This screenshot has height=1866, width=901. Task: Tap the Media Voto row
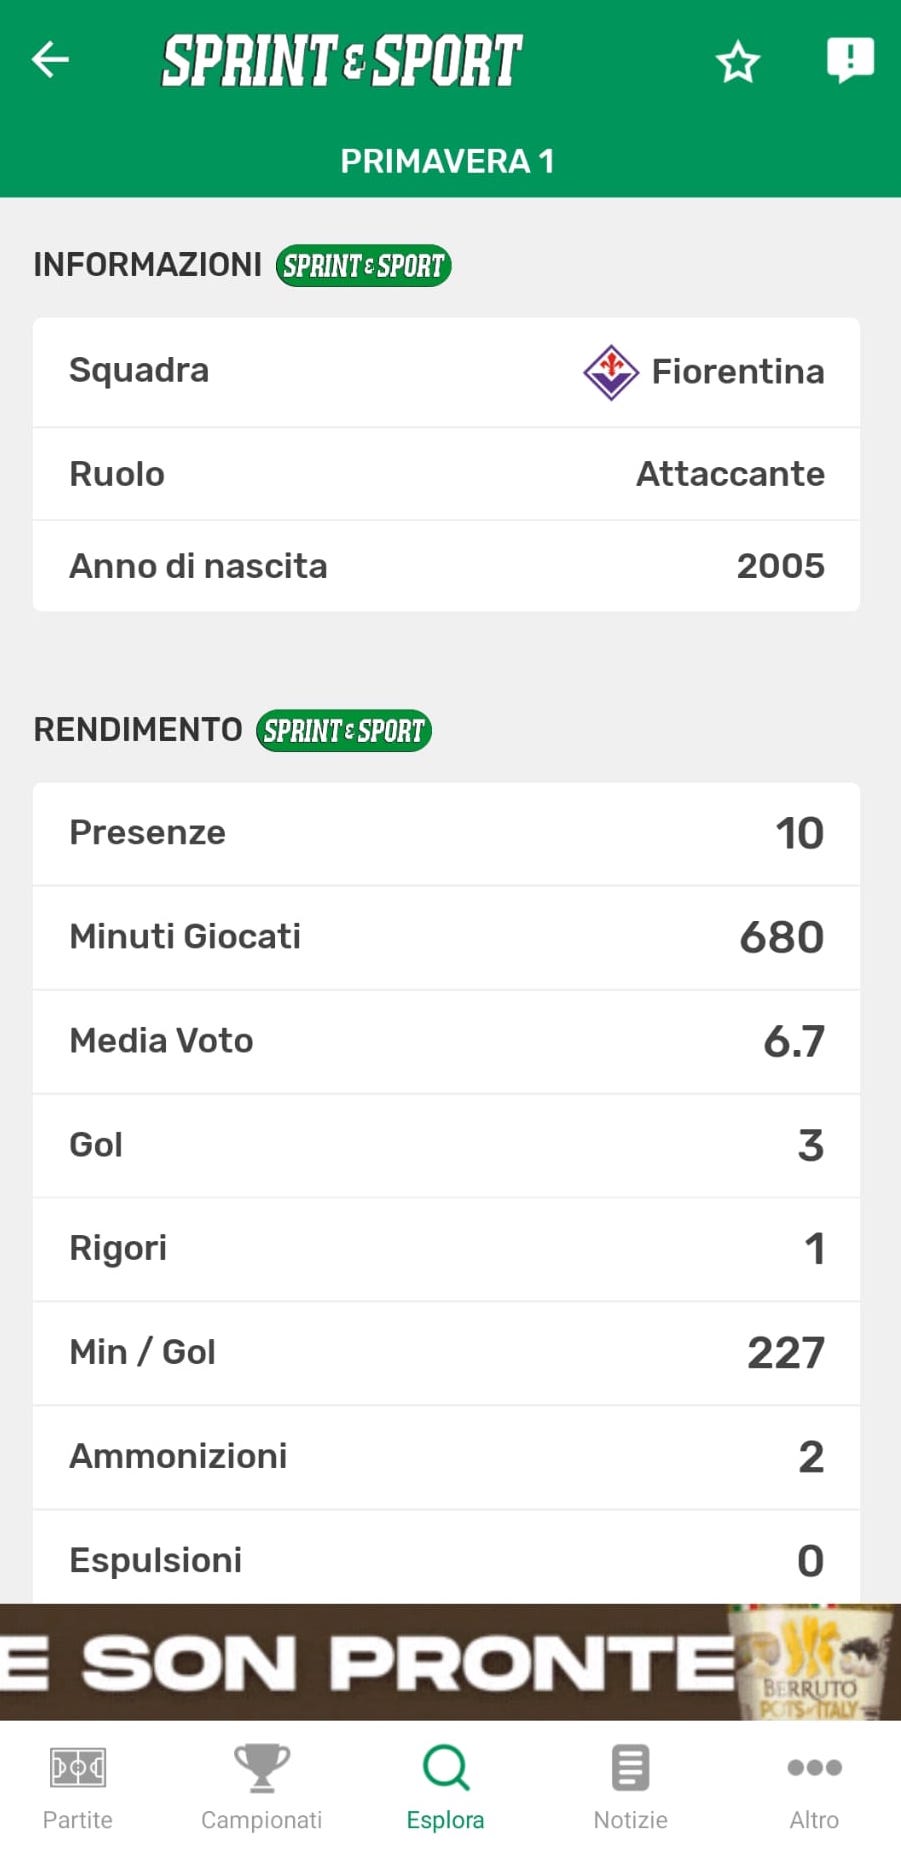(446, 1042)
